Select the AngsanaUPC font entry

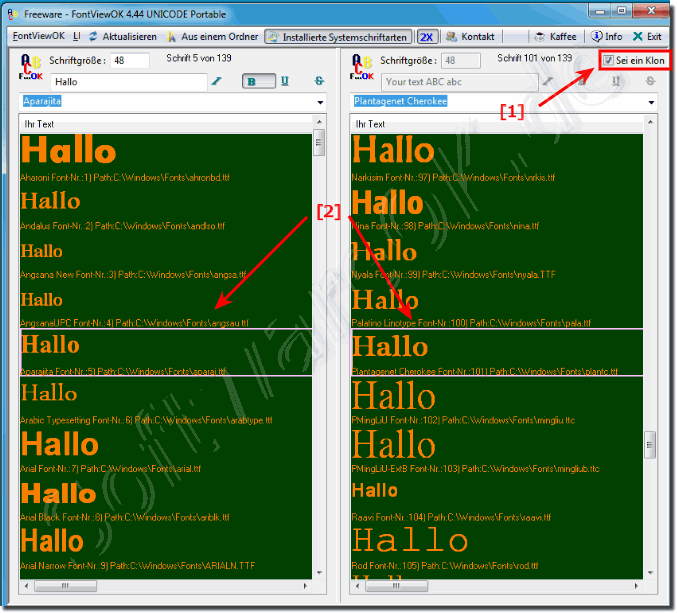point(166,305)
